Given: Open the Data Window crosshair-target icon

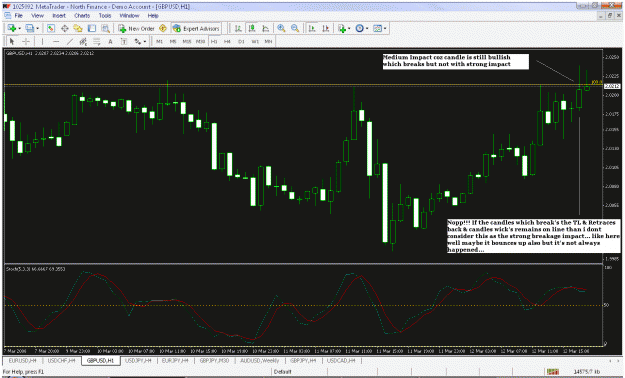Looking at the screenshot, I should click(64, 28).
